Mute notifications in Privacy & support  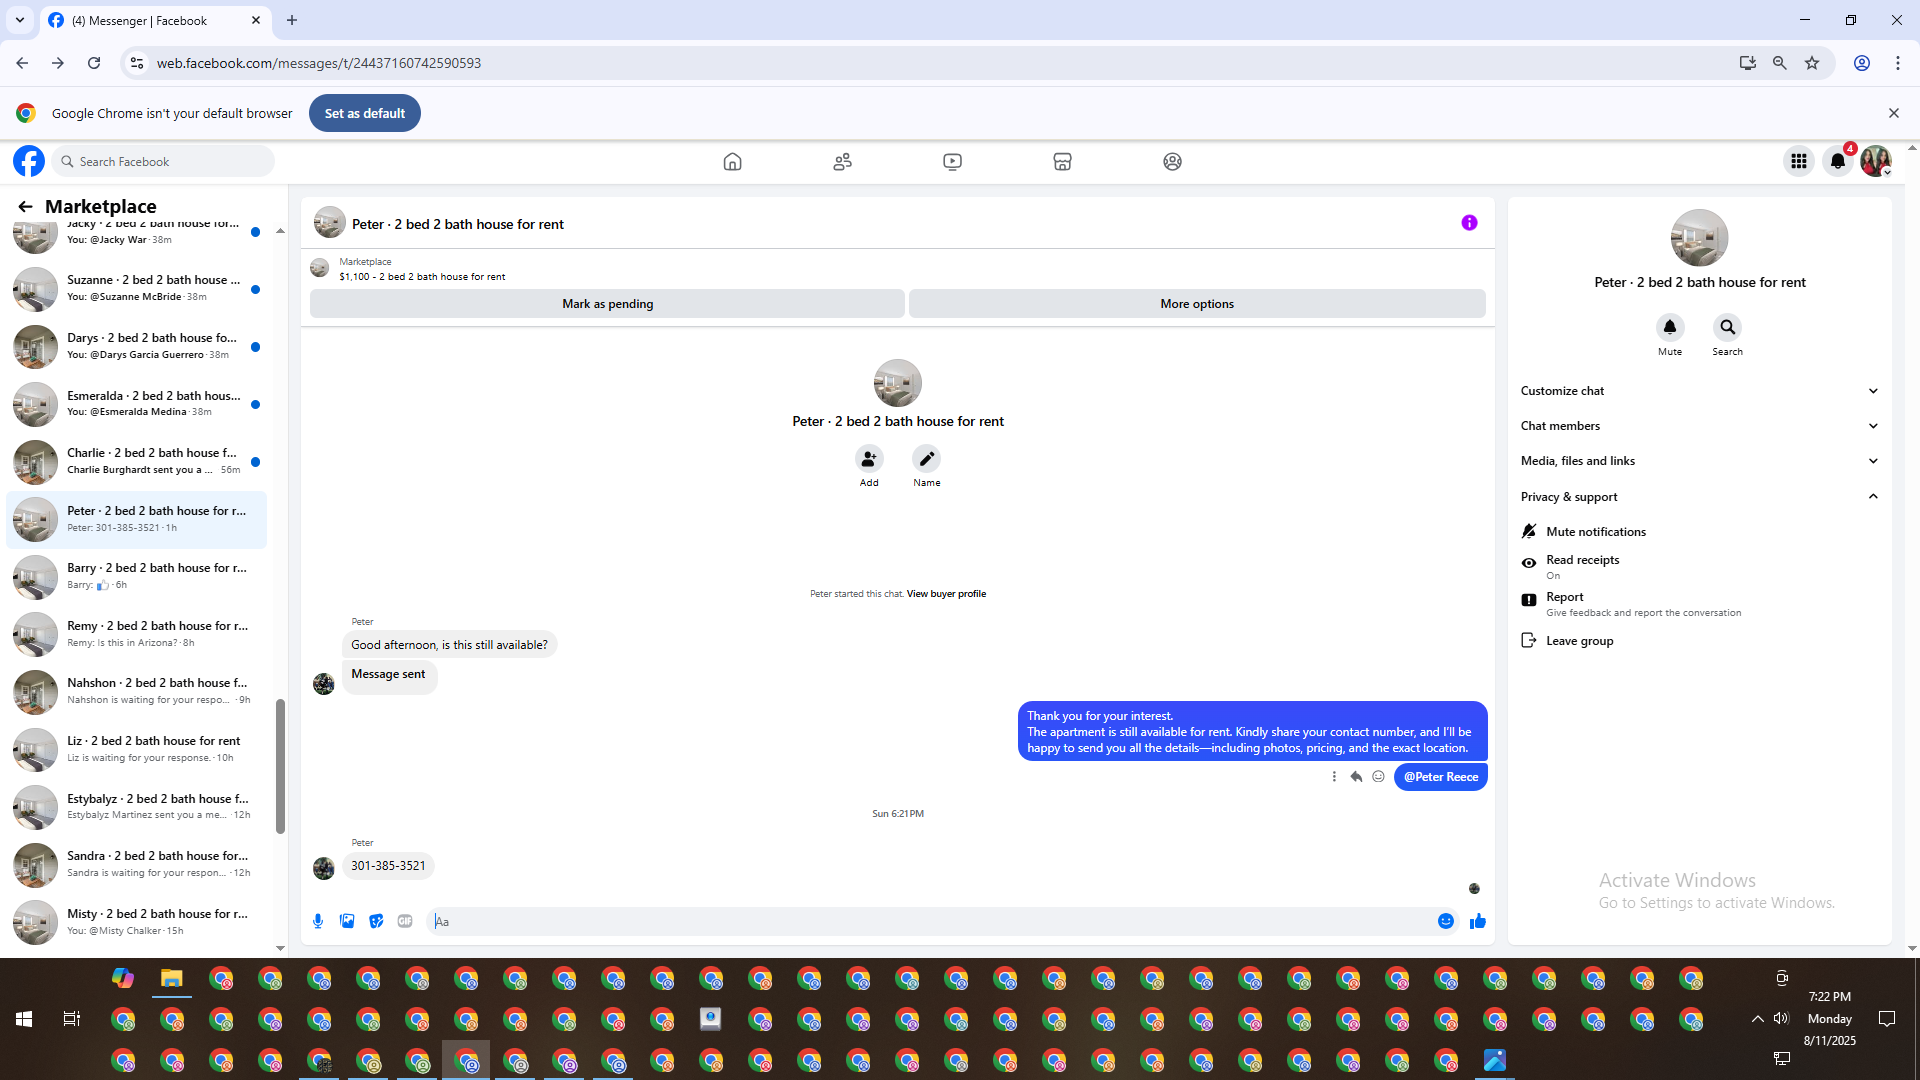click(x=1595, y=532)
